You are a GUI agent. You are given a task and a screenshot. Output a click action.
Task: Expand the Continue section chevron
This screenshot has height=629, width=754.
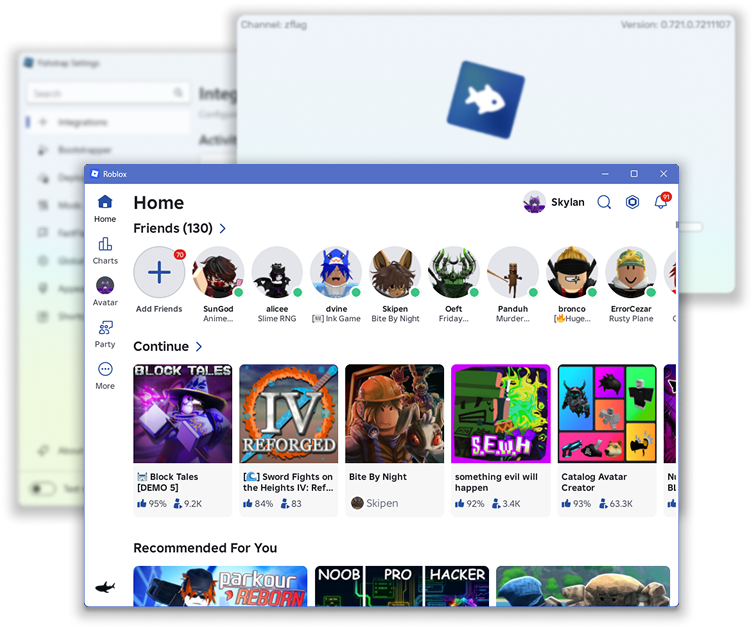(199, 347)
